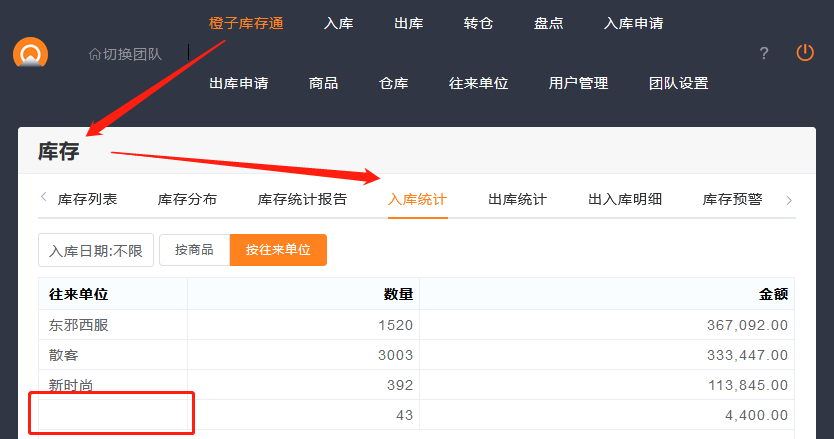
Task: Switch to the 库存分布 tab
Action: [187, 199]
